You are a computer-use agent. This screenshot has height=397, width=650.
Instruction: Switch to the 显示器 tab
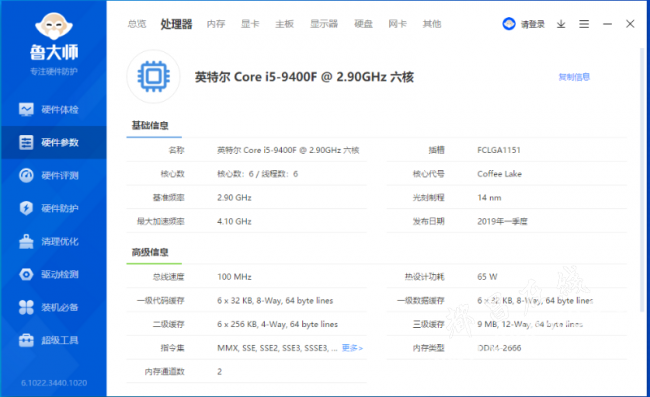click(x=324, y=24)
